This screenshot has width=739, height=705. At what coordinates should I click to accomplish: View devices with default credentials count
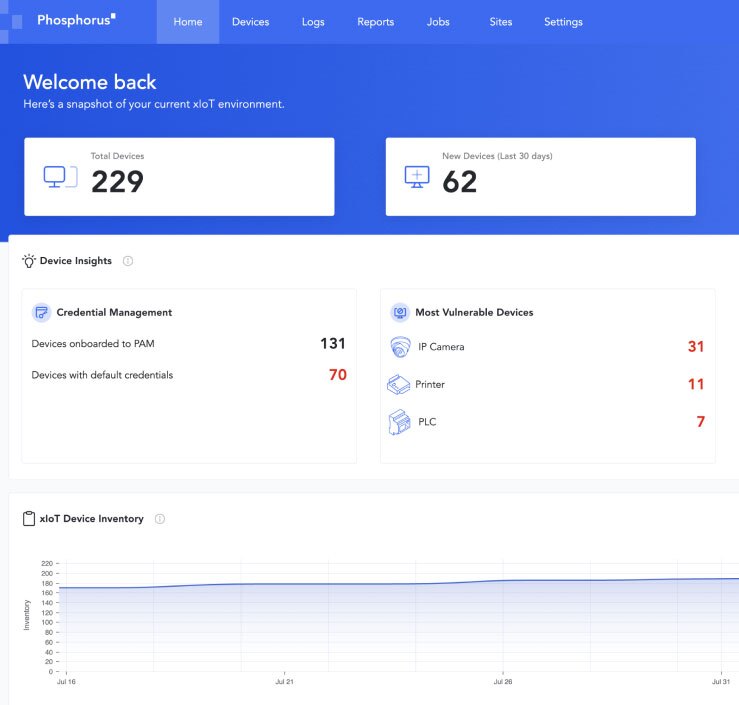337,376
